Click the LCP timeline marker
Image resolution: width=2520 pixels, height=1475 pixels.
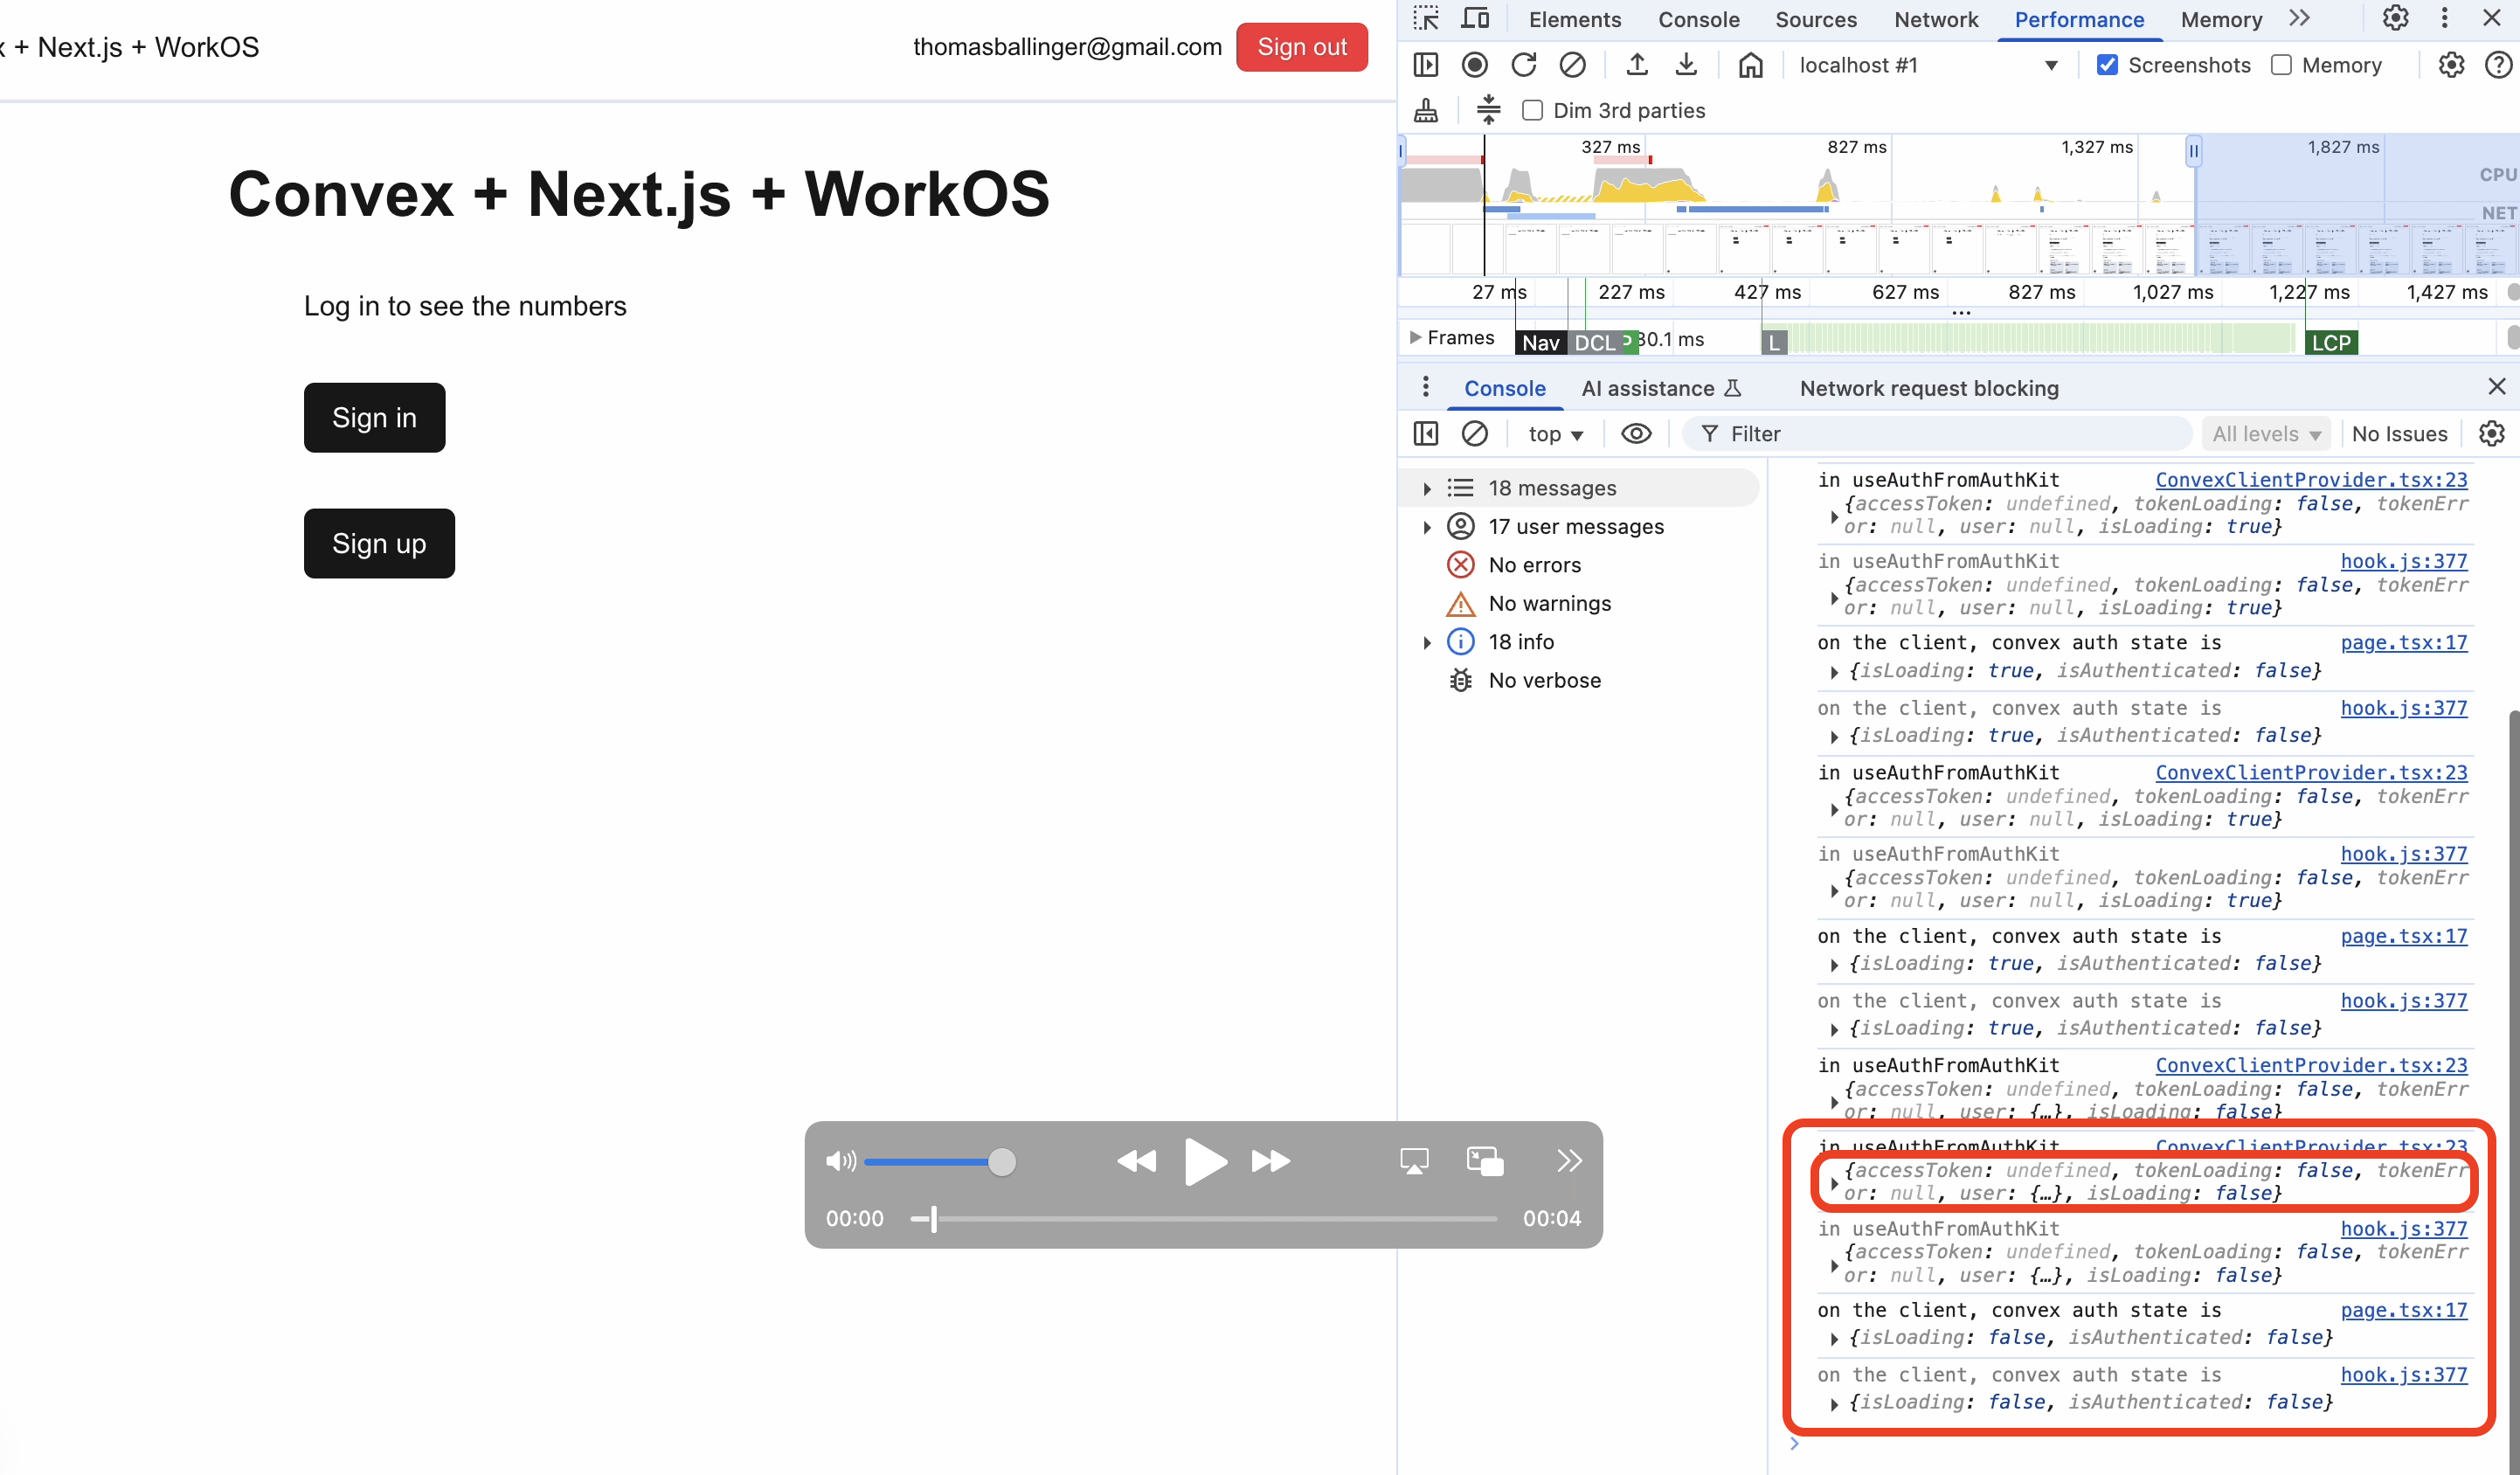click(x=2331, y=342)
